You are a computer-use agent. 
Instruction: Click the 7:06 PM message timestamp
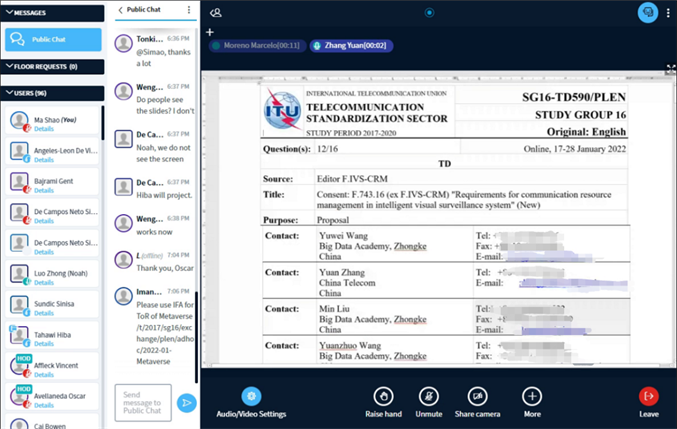(178, 291)
